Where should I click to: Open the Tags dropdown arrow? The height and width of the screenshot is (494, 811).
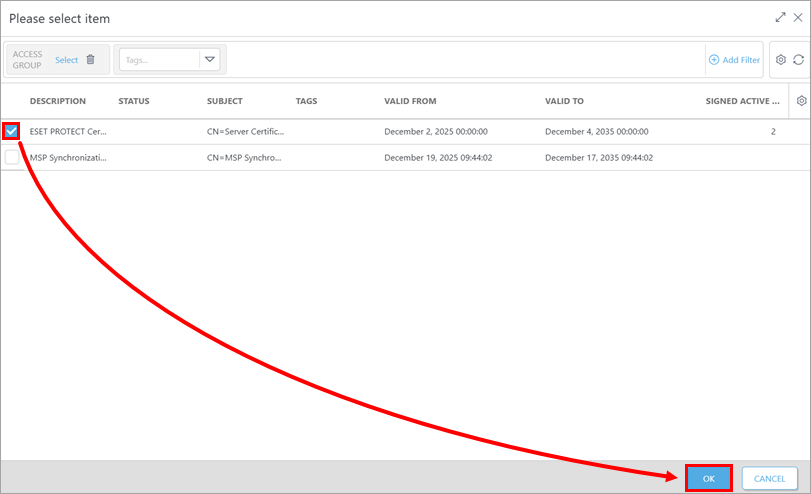coord(210,60)
